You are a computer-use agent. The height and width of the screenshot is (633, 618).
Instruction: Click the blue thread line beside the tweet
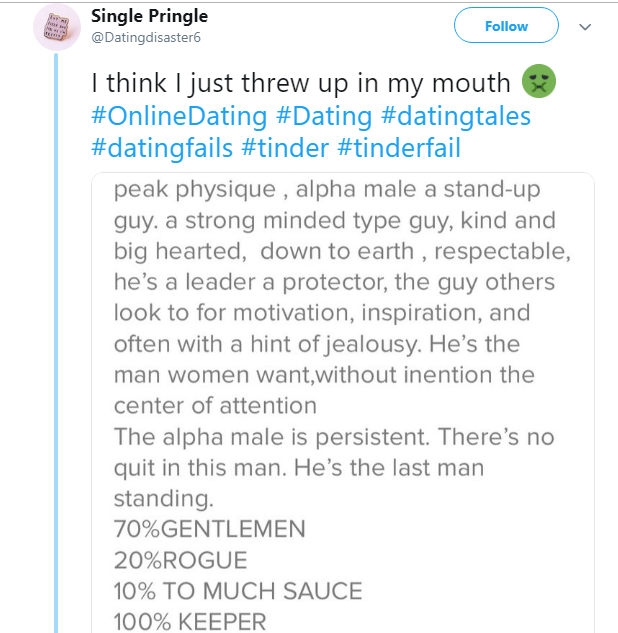(57, 350)
